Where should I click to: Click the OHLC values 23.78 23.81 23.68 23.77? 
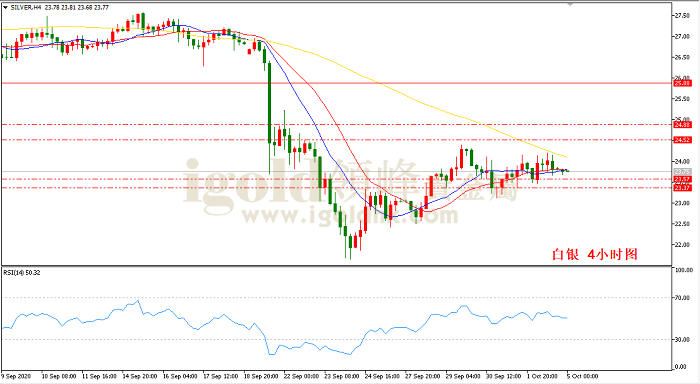pyautogui.click(x=77, y=8)
